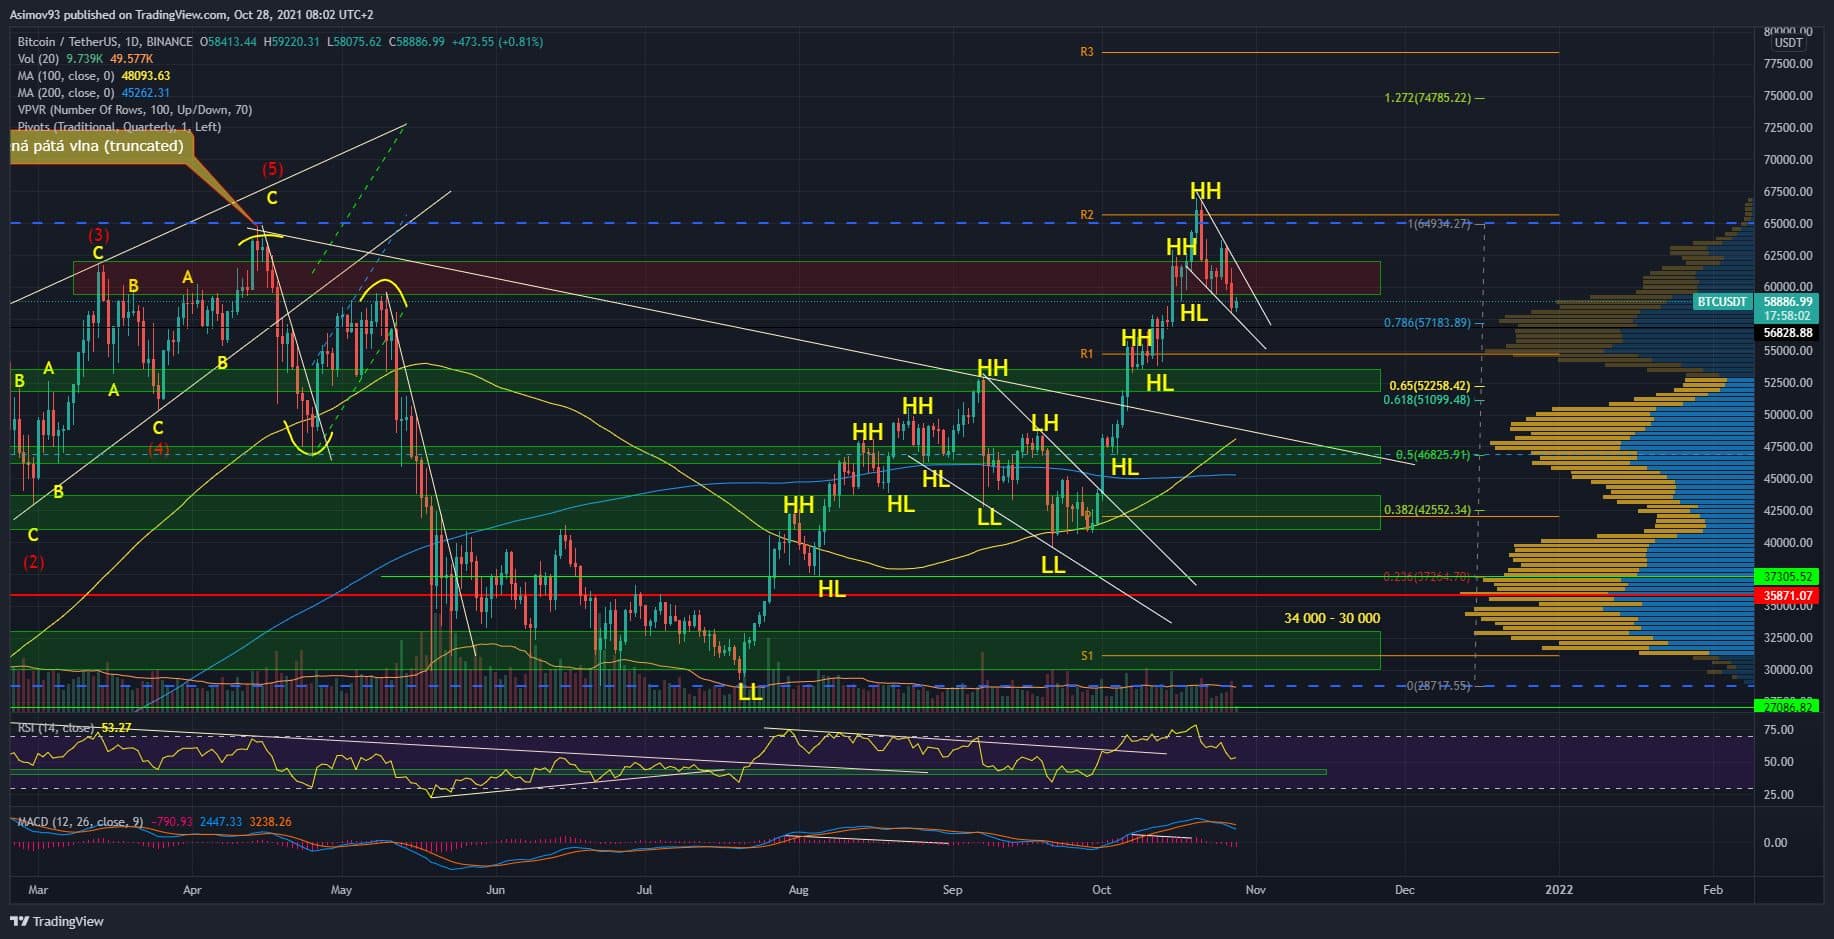Select the 0.786(57183.89) Fibonacci level label
Screen dimensions: 1834x939
1427,323
